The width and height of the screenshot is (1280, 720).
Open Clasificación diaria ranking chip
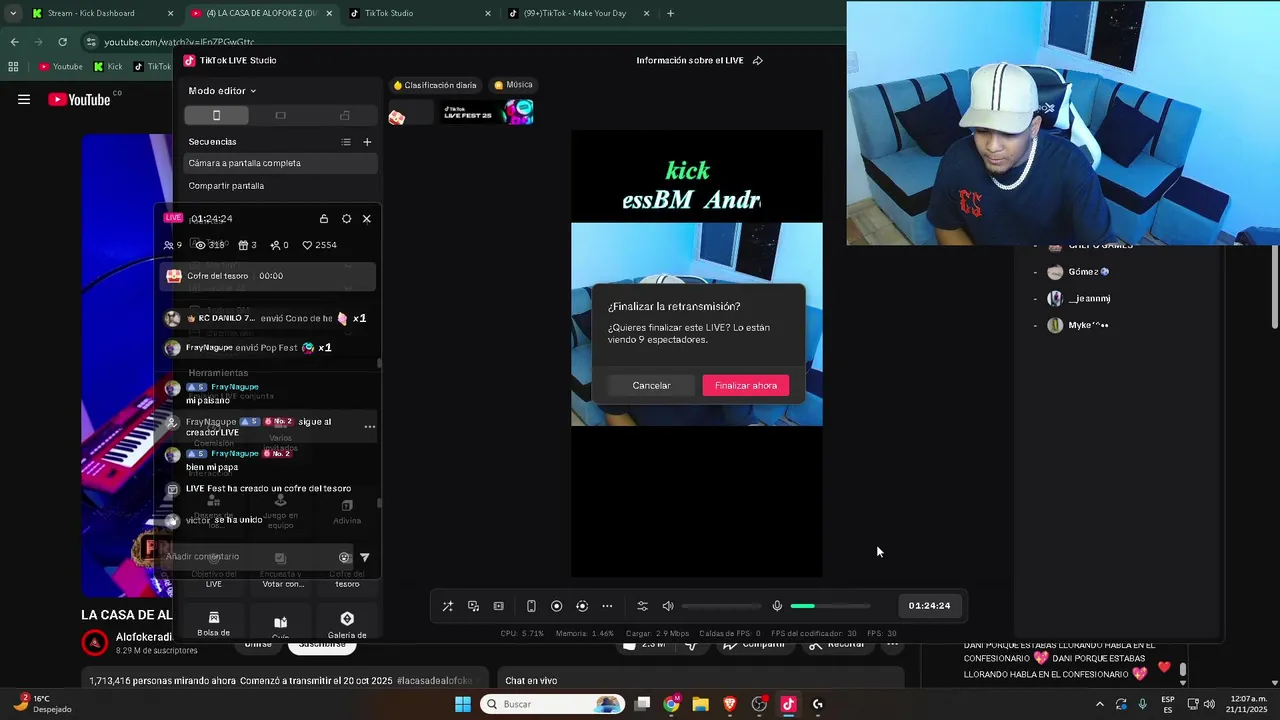[x=435, y=85]
